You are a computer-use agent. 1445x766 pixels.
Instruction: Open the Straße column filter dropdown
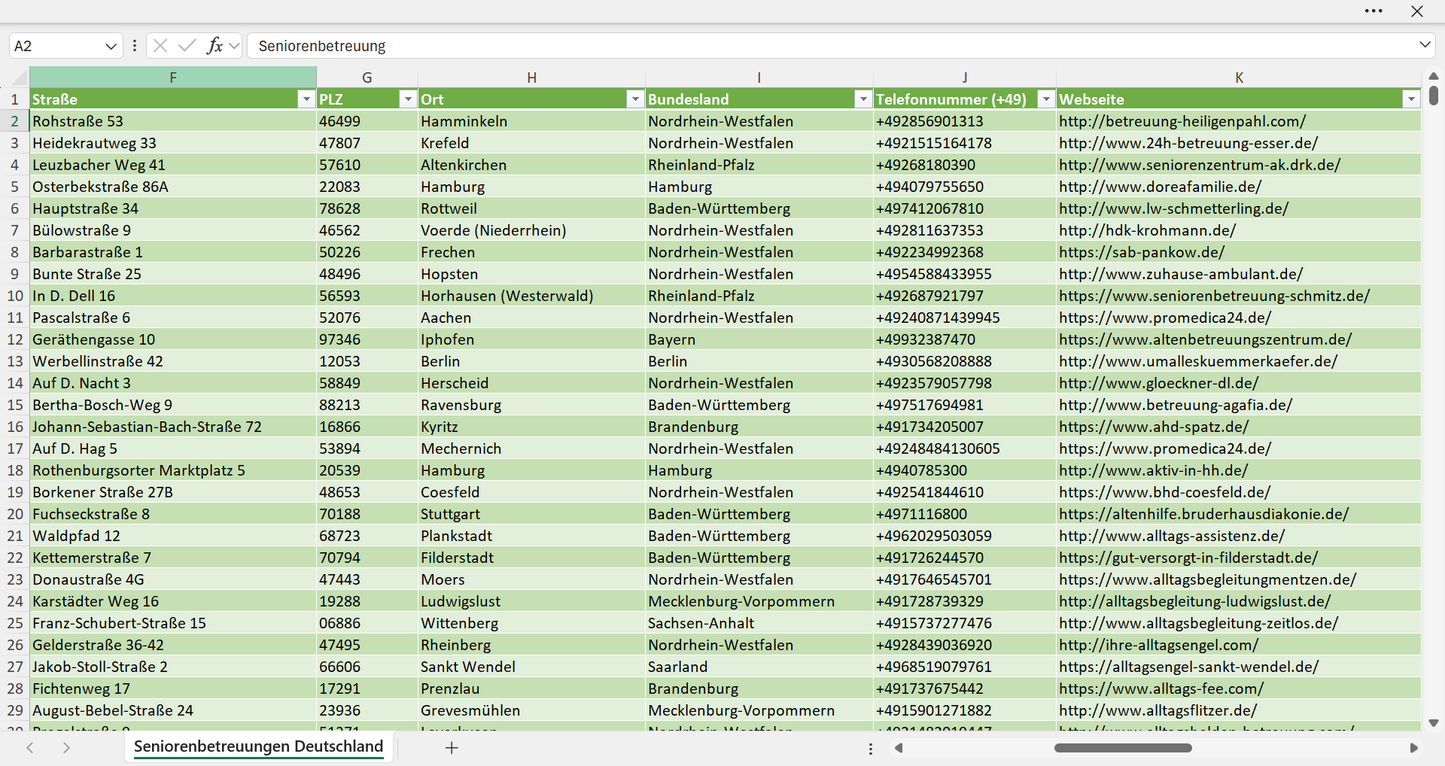coord(306,99)
